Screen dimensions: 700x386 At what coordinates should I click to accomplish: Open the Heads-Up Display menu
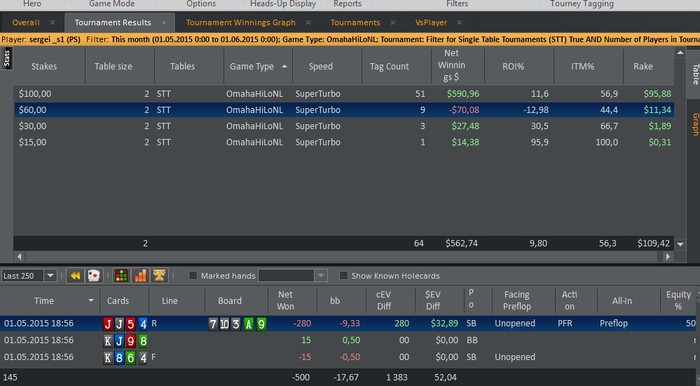click(283, 4)
